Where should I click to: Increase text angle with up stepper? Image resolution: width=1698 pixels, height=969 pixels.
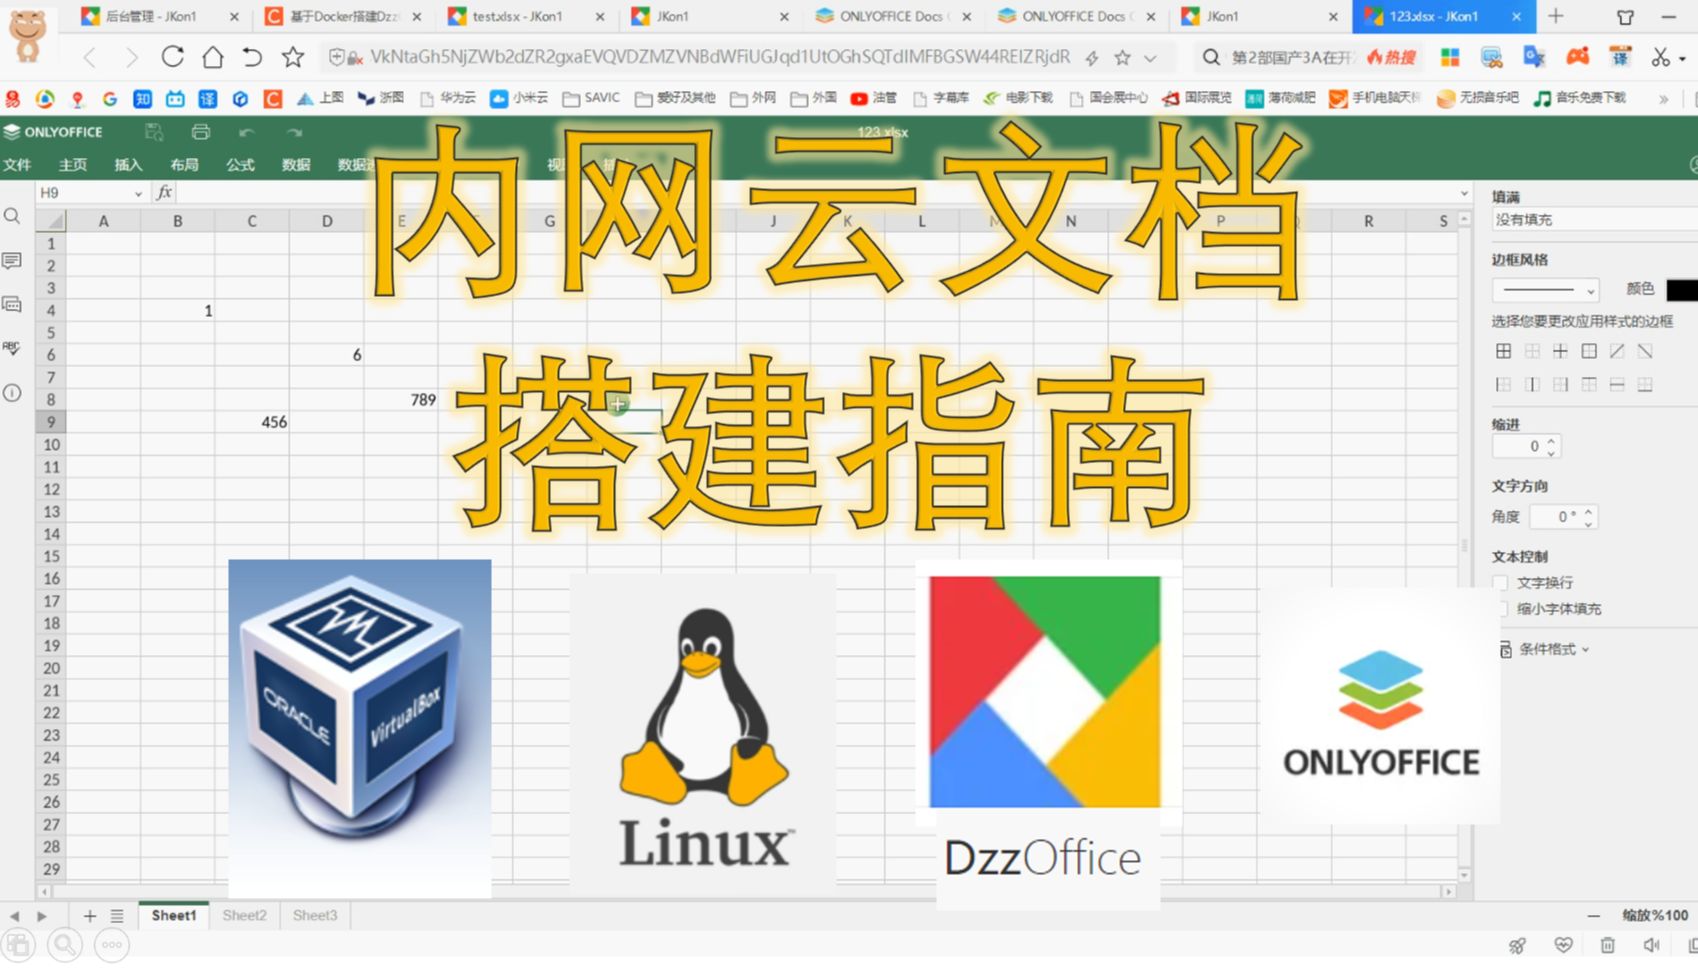coord(1588,511)
